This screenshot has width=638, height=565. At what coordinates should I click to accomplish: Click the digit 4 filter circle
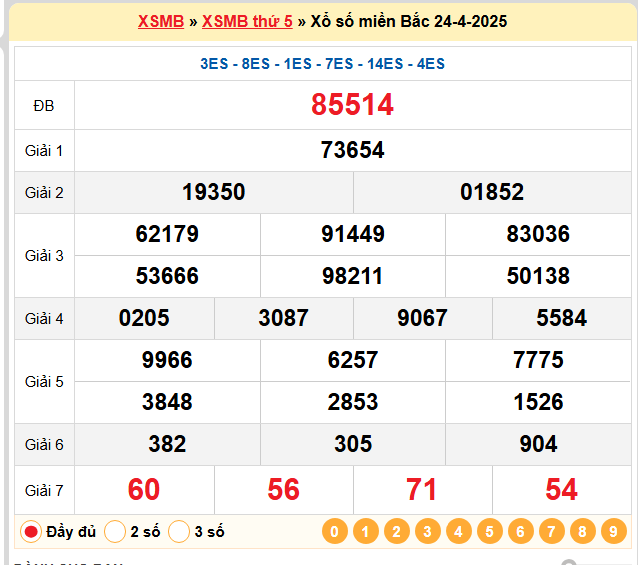459,531
